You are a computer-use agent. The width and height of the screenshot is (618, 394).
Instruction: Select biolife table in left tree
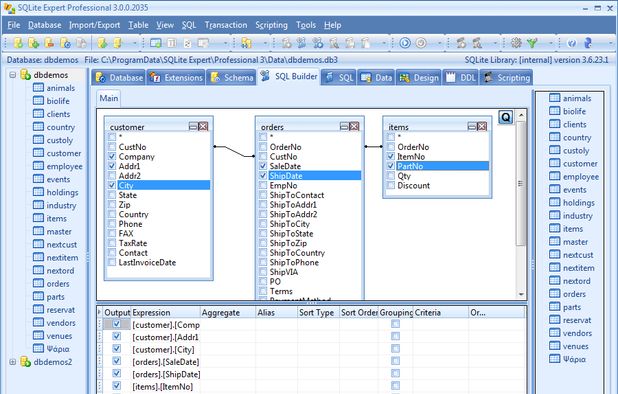[58, 101]
